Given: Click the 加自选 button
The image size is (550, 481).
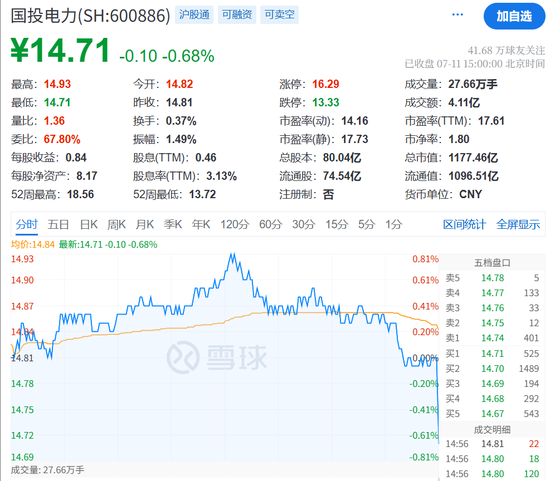Looking at the screenshot, I should (x=514, y=16).
